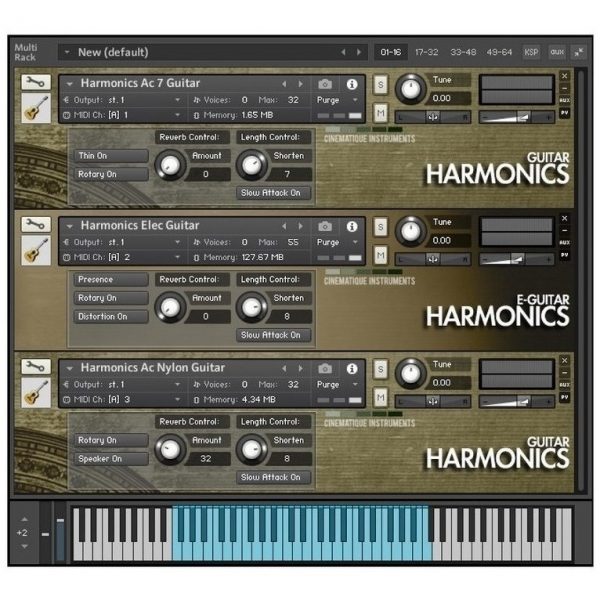
Task: Go to previous instrument arrow on Elec Guitar
Action: pyautogui.click(x=284, y=226)
